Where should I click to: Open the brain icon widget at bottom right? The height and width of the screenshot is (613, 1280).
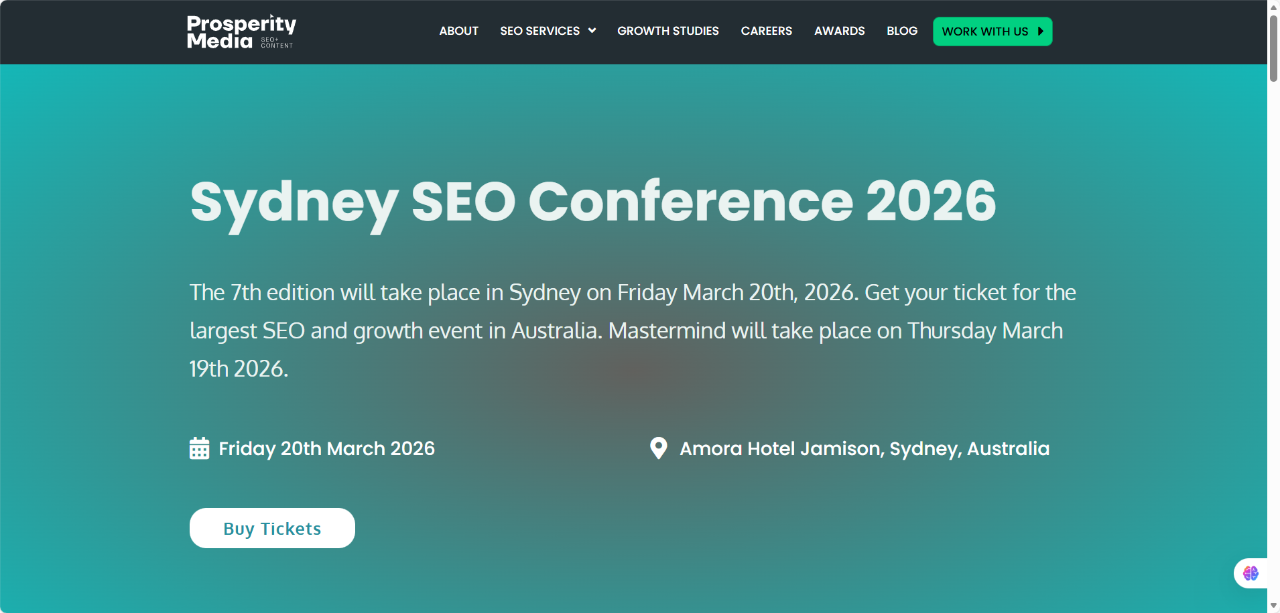point(1251,573)
